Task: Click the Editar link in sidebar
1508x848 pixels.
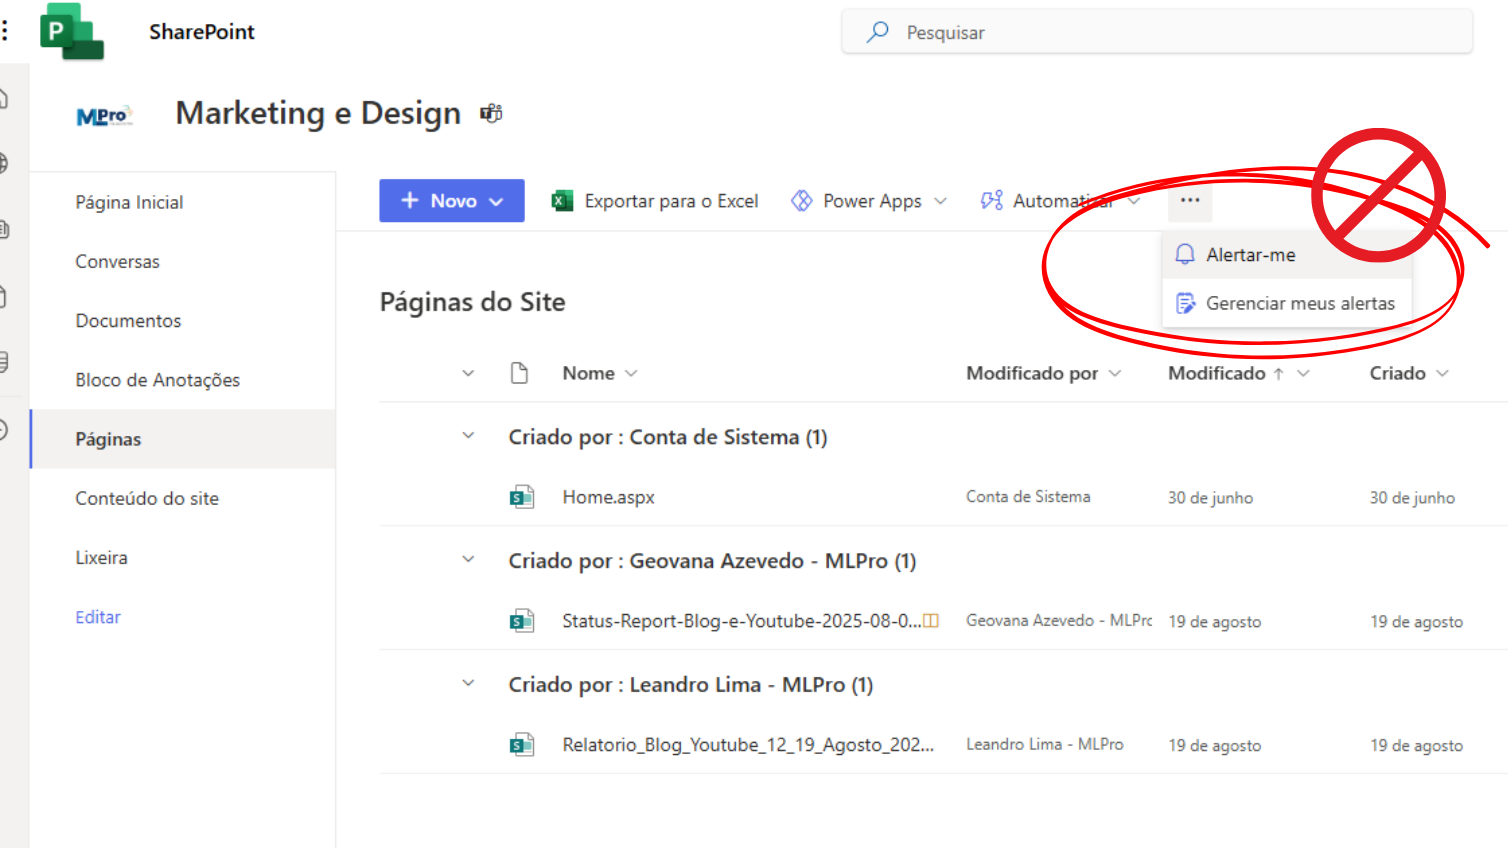Action: coord(98,617)
